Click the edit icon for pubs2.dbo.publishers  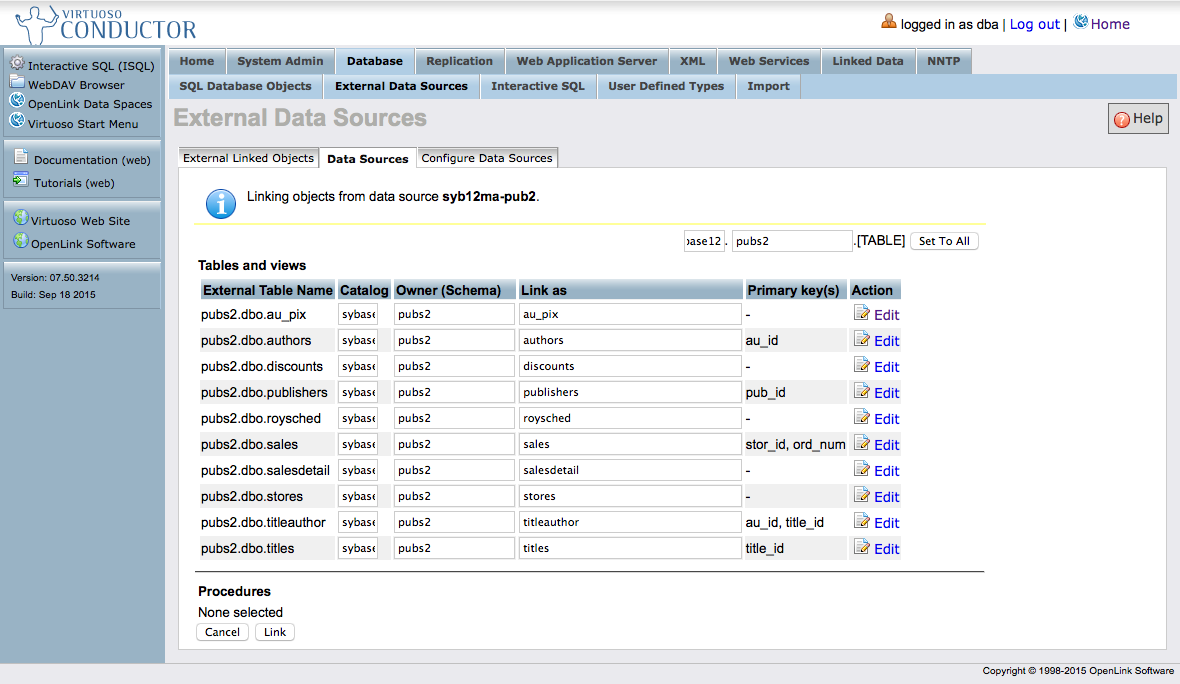click(862, 391)
